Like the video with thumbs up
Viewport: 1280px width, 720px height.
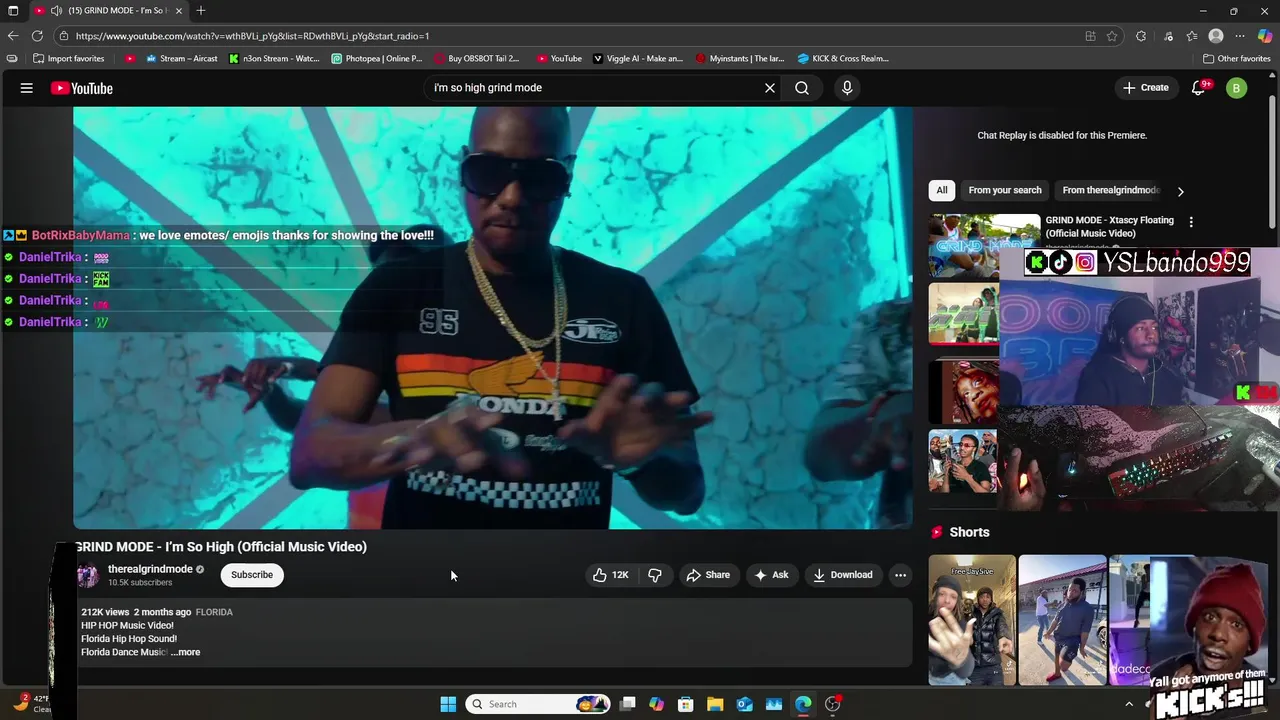pyautogui.click(x=610, y=575)
